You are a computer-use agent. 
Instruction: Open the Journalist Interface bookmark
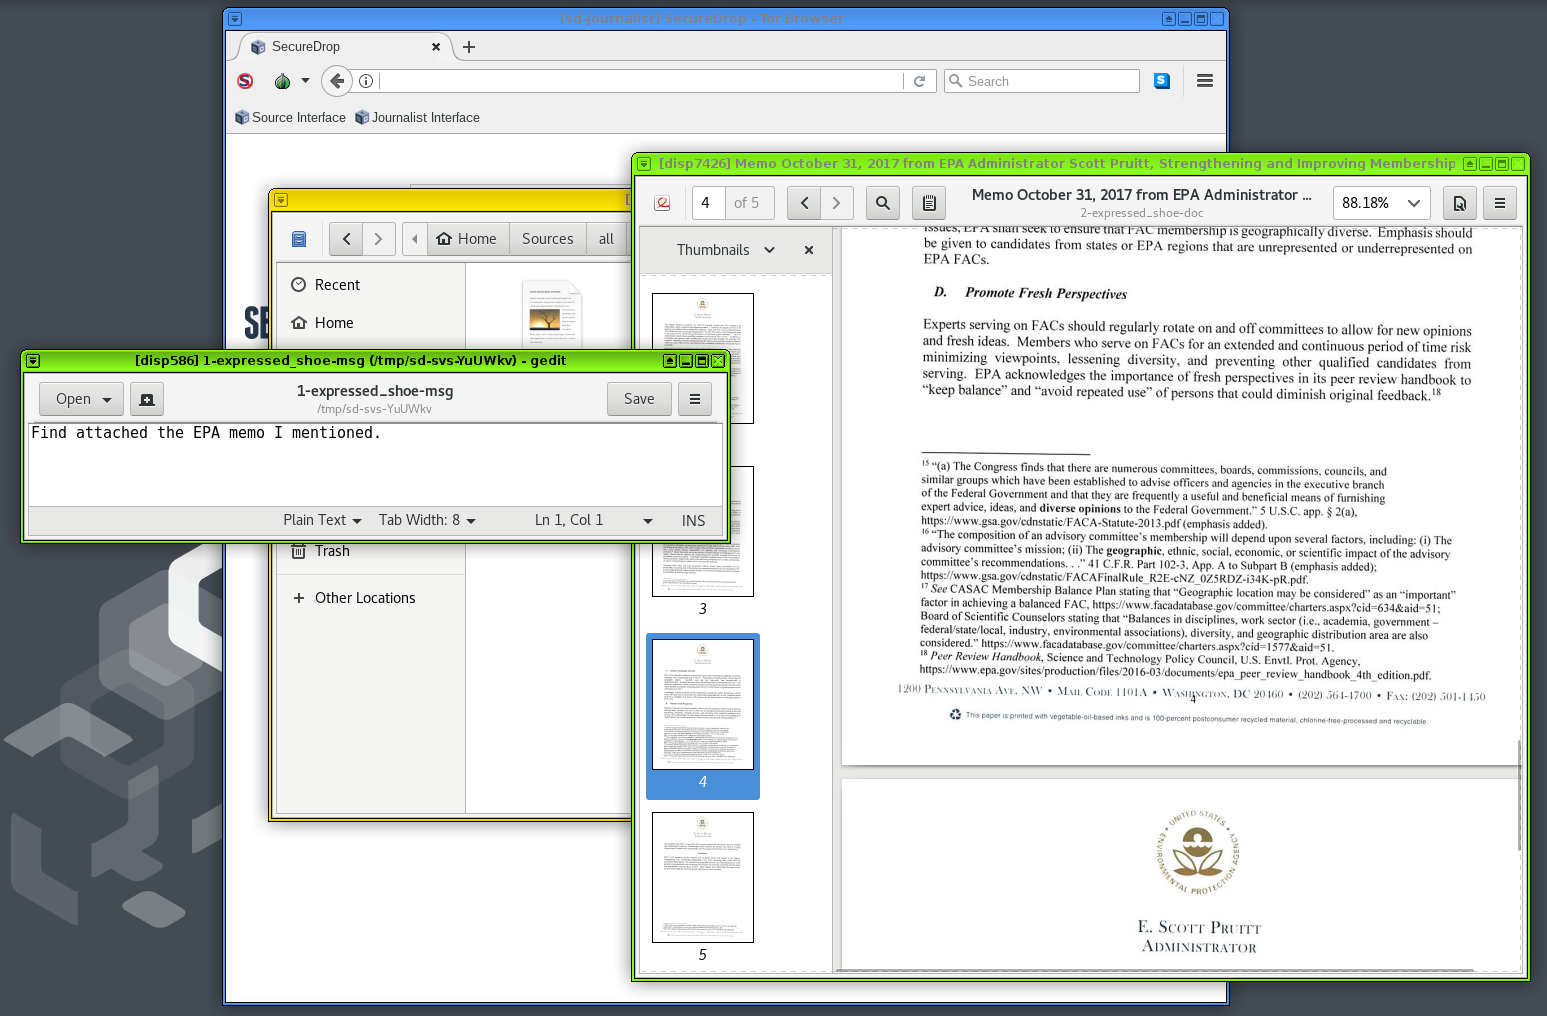click(417, 117)
